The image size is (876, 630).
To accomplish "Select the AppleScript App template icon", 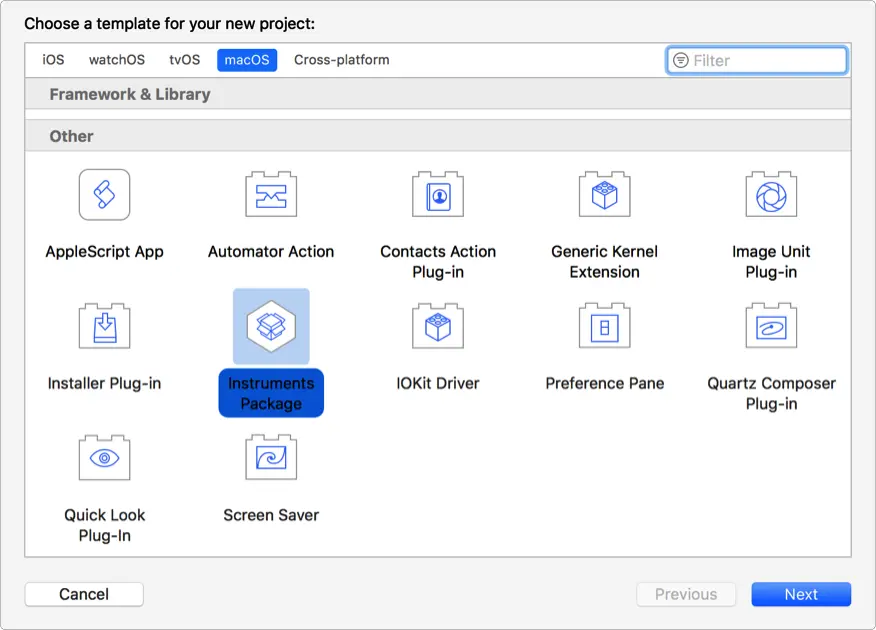I will (104, 194).
